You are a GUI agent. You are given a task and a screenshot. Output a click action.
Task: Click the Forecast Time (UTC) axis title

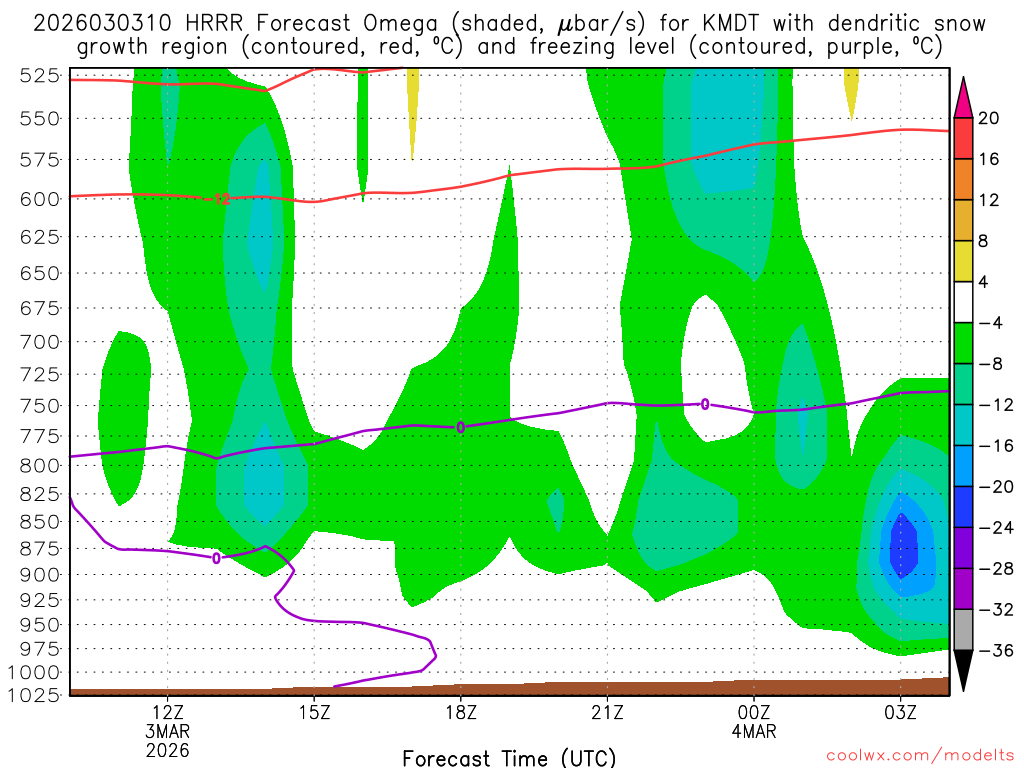(x=509, y=758)
